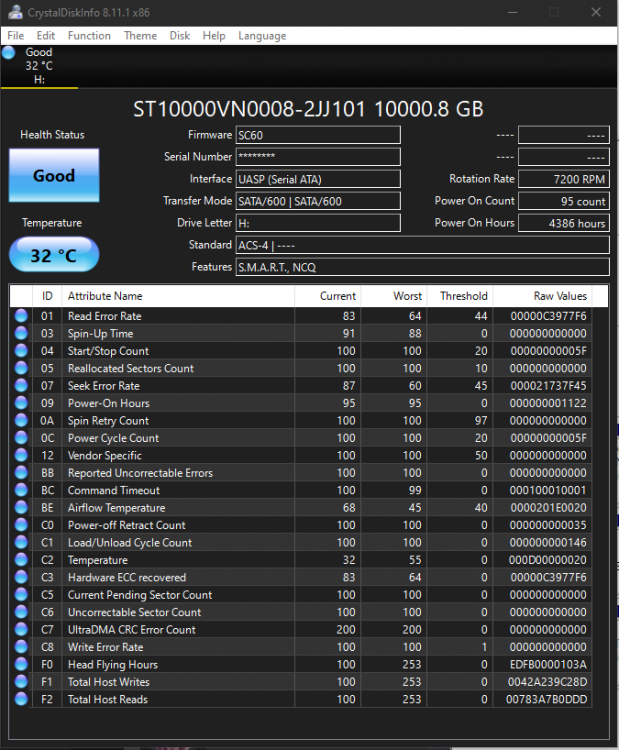Image resolution: width=619 pixels, height=750 pixels.
Task: Click the Threshold column header
Action: pyautogui.click(x=460, y=296)
